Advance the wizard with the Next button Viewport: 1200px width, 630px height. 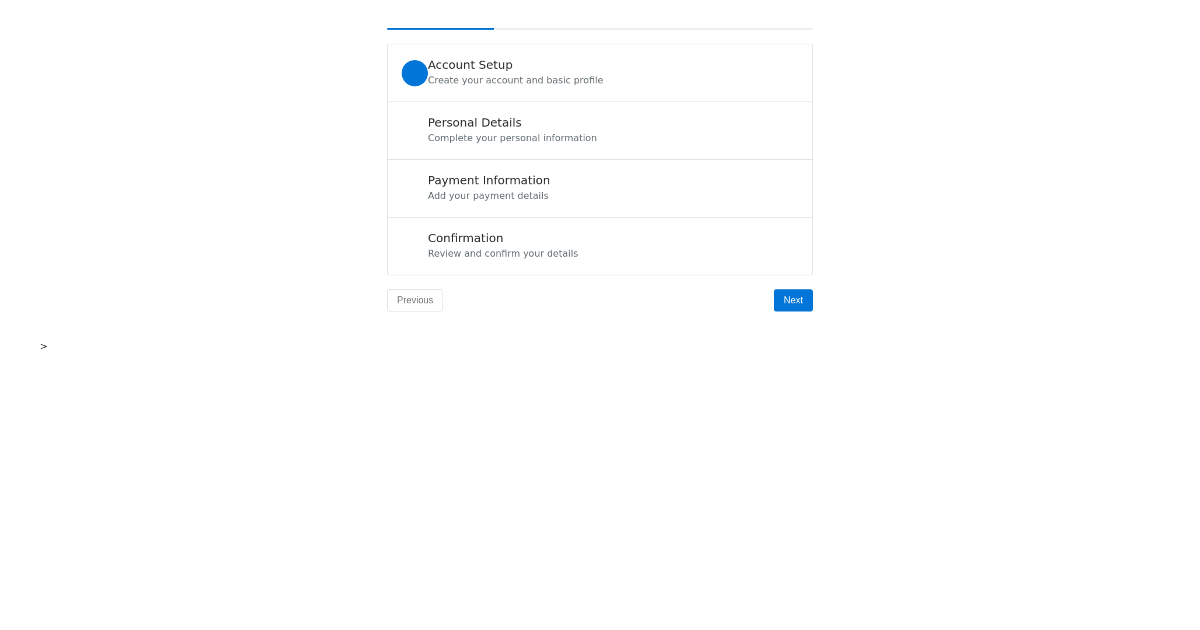[793, 300]
